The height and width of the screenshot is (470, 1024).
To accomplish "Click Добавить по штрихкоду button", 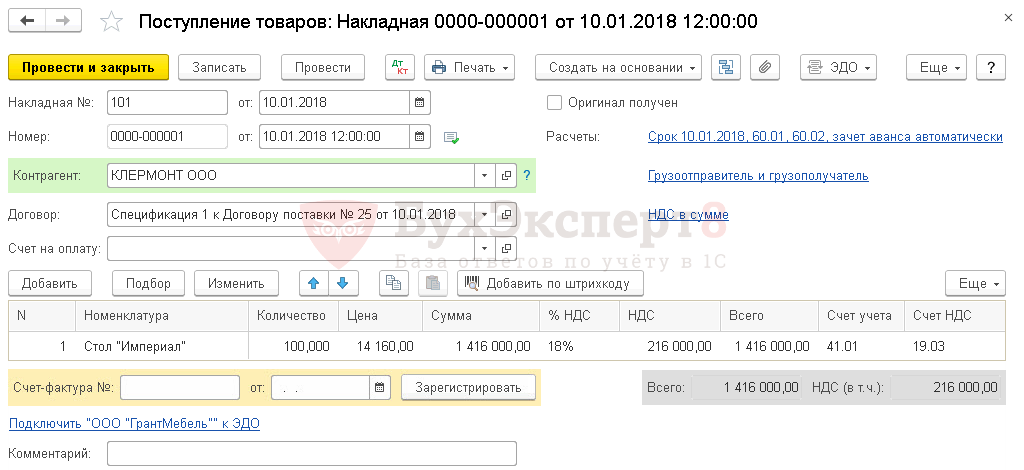I will [x=549, y=283].
